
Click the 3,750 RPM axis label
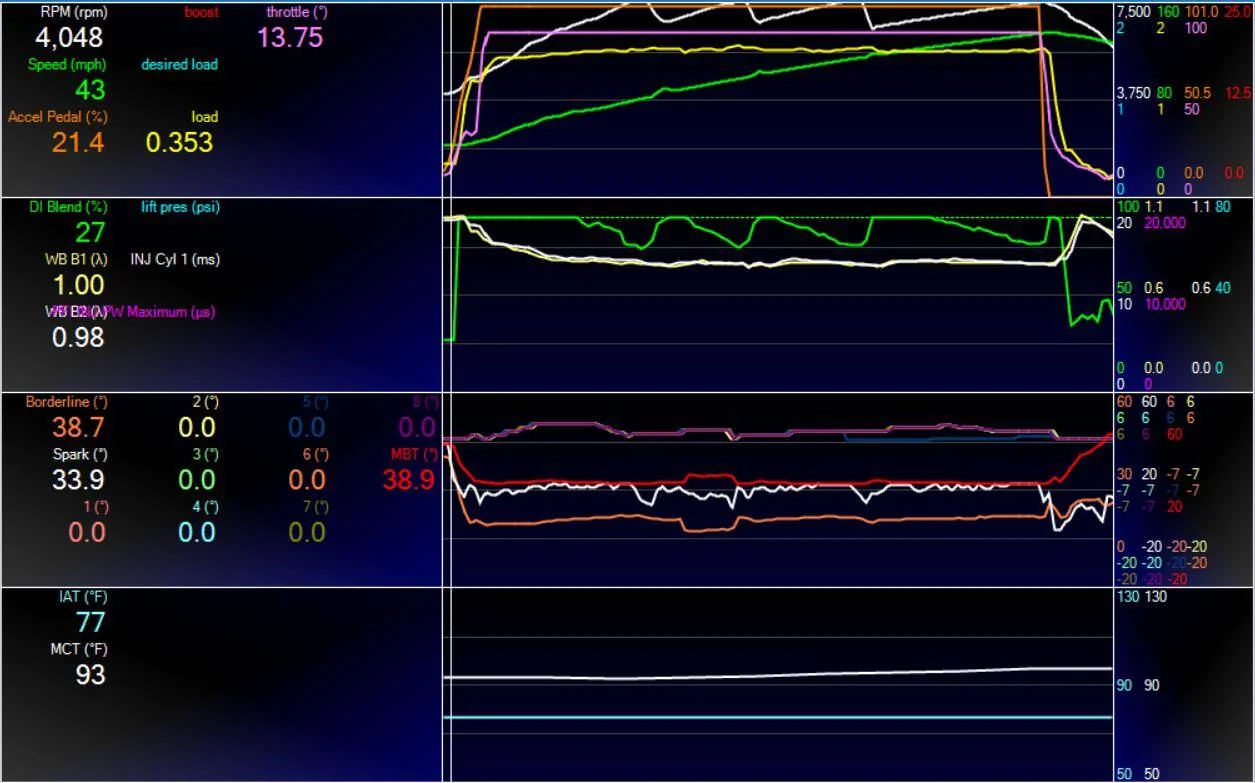1133,93
